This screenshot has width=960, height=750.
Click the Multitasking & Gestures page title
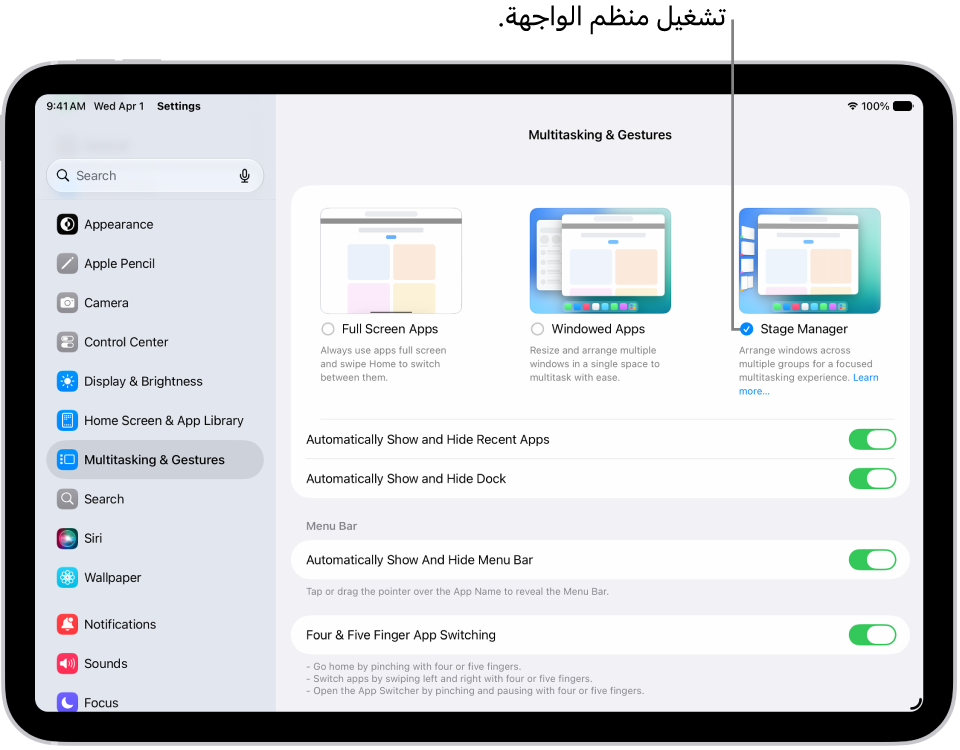599,135
